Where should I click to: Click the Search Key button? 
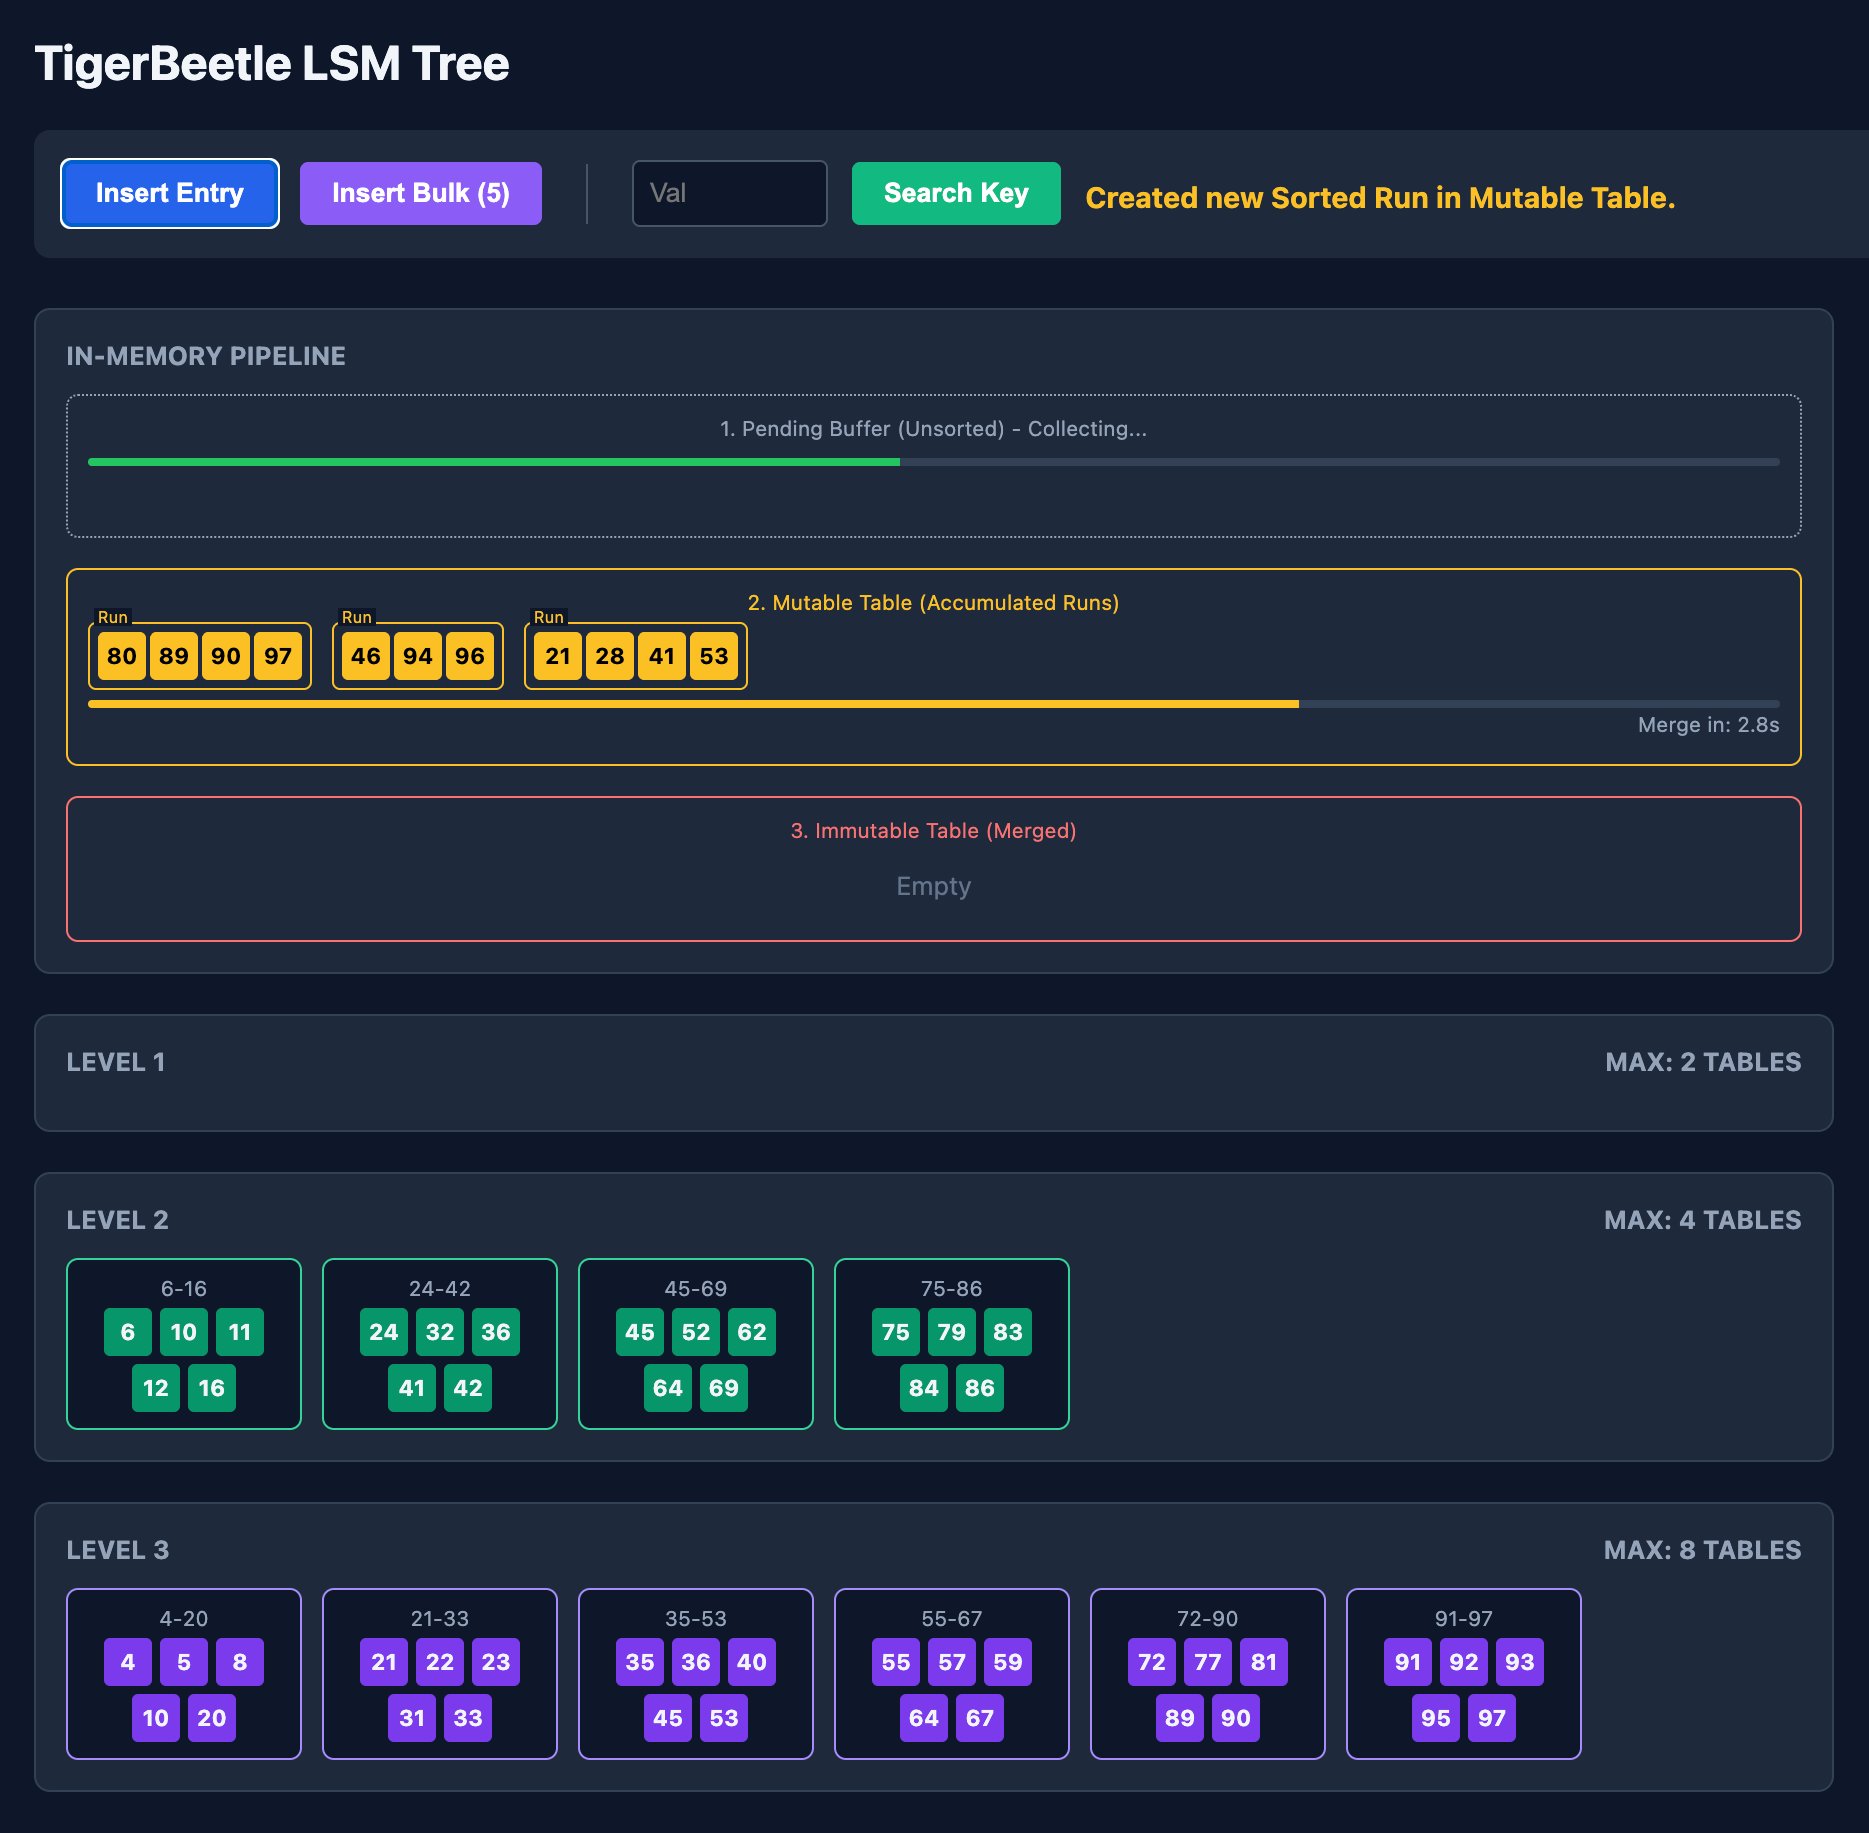click(955, 193)
